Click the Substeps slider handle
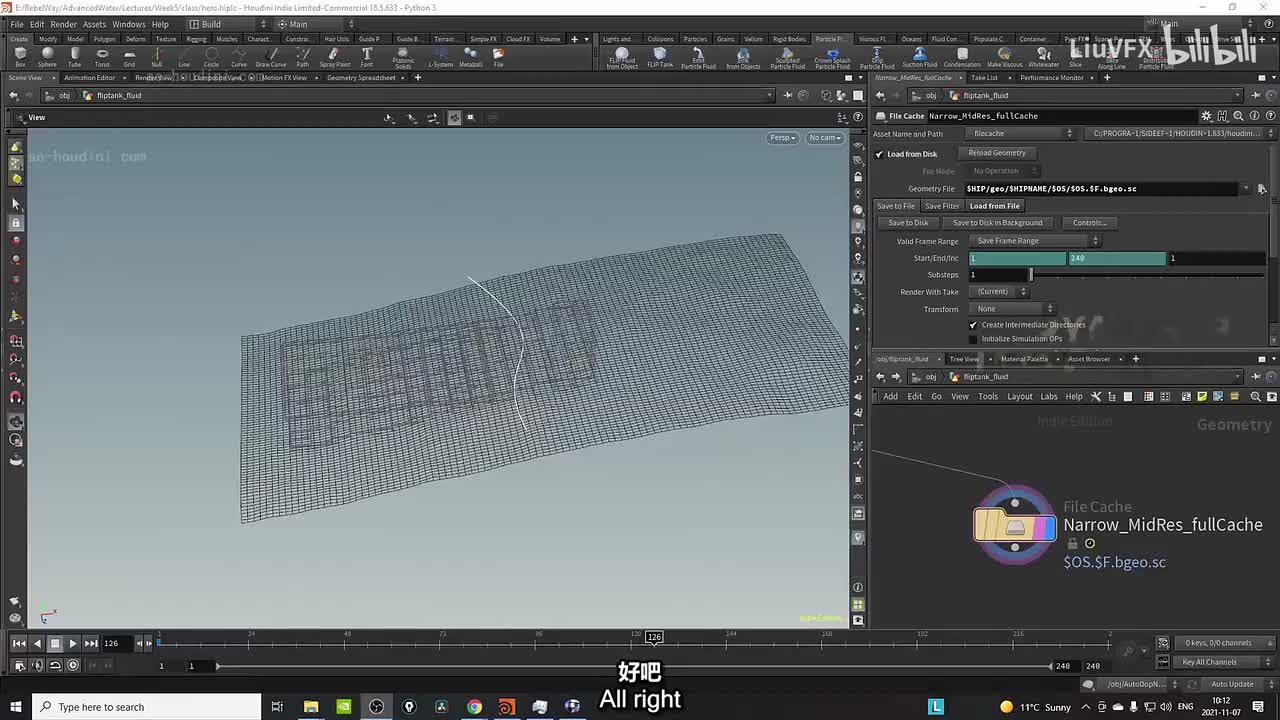1280x720 pixels. tap(1031, 275)
